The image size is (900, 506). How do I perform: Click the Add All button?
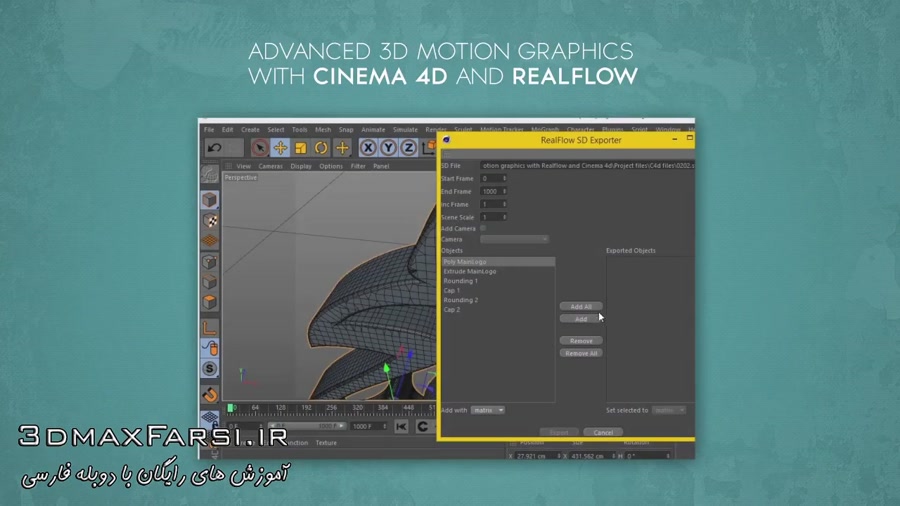point(581,306)
